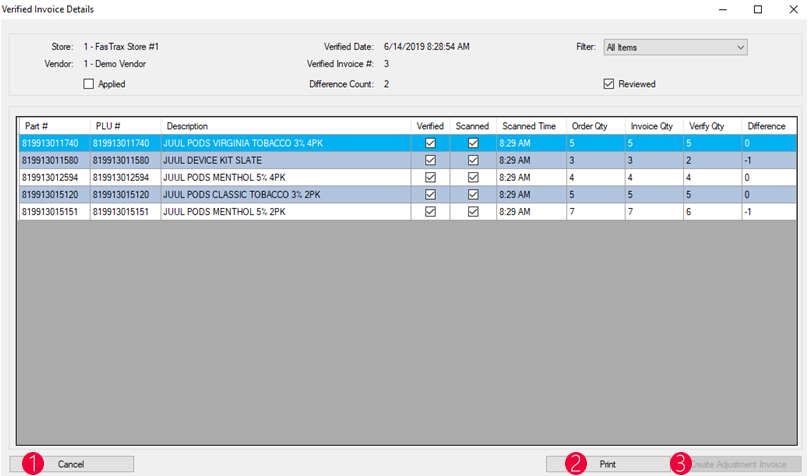Click the Print button

click(608, 464)
